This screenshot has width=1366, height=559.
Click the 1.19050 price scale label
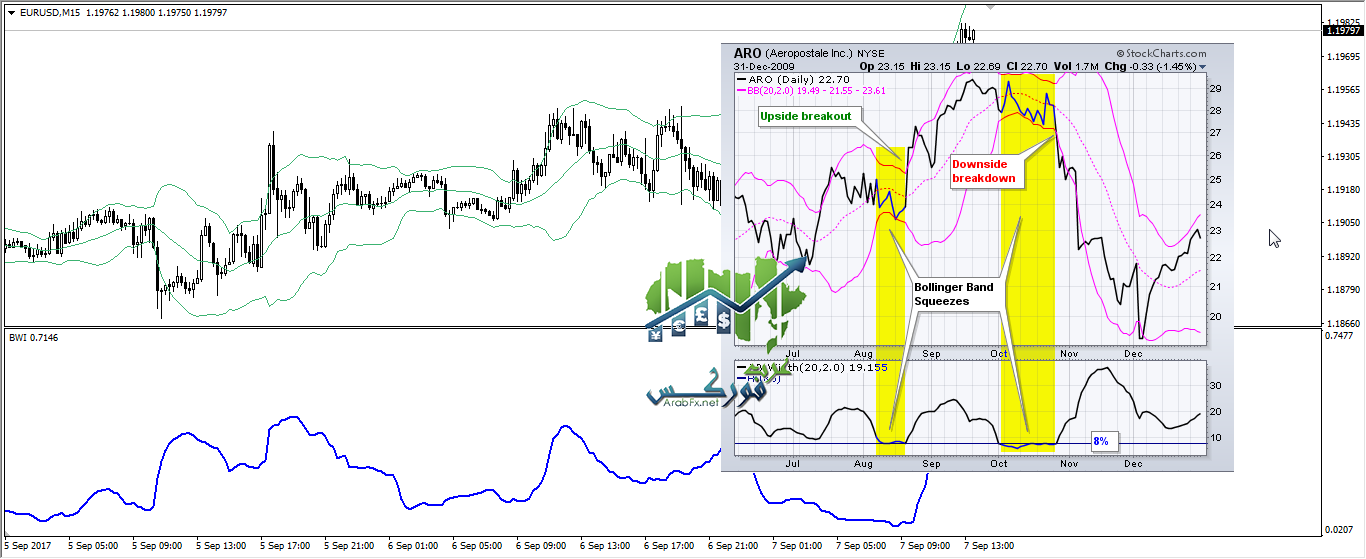(x=1341, y=223)
